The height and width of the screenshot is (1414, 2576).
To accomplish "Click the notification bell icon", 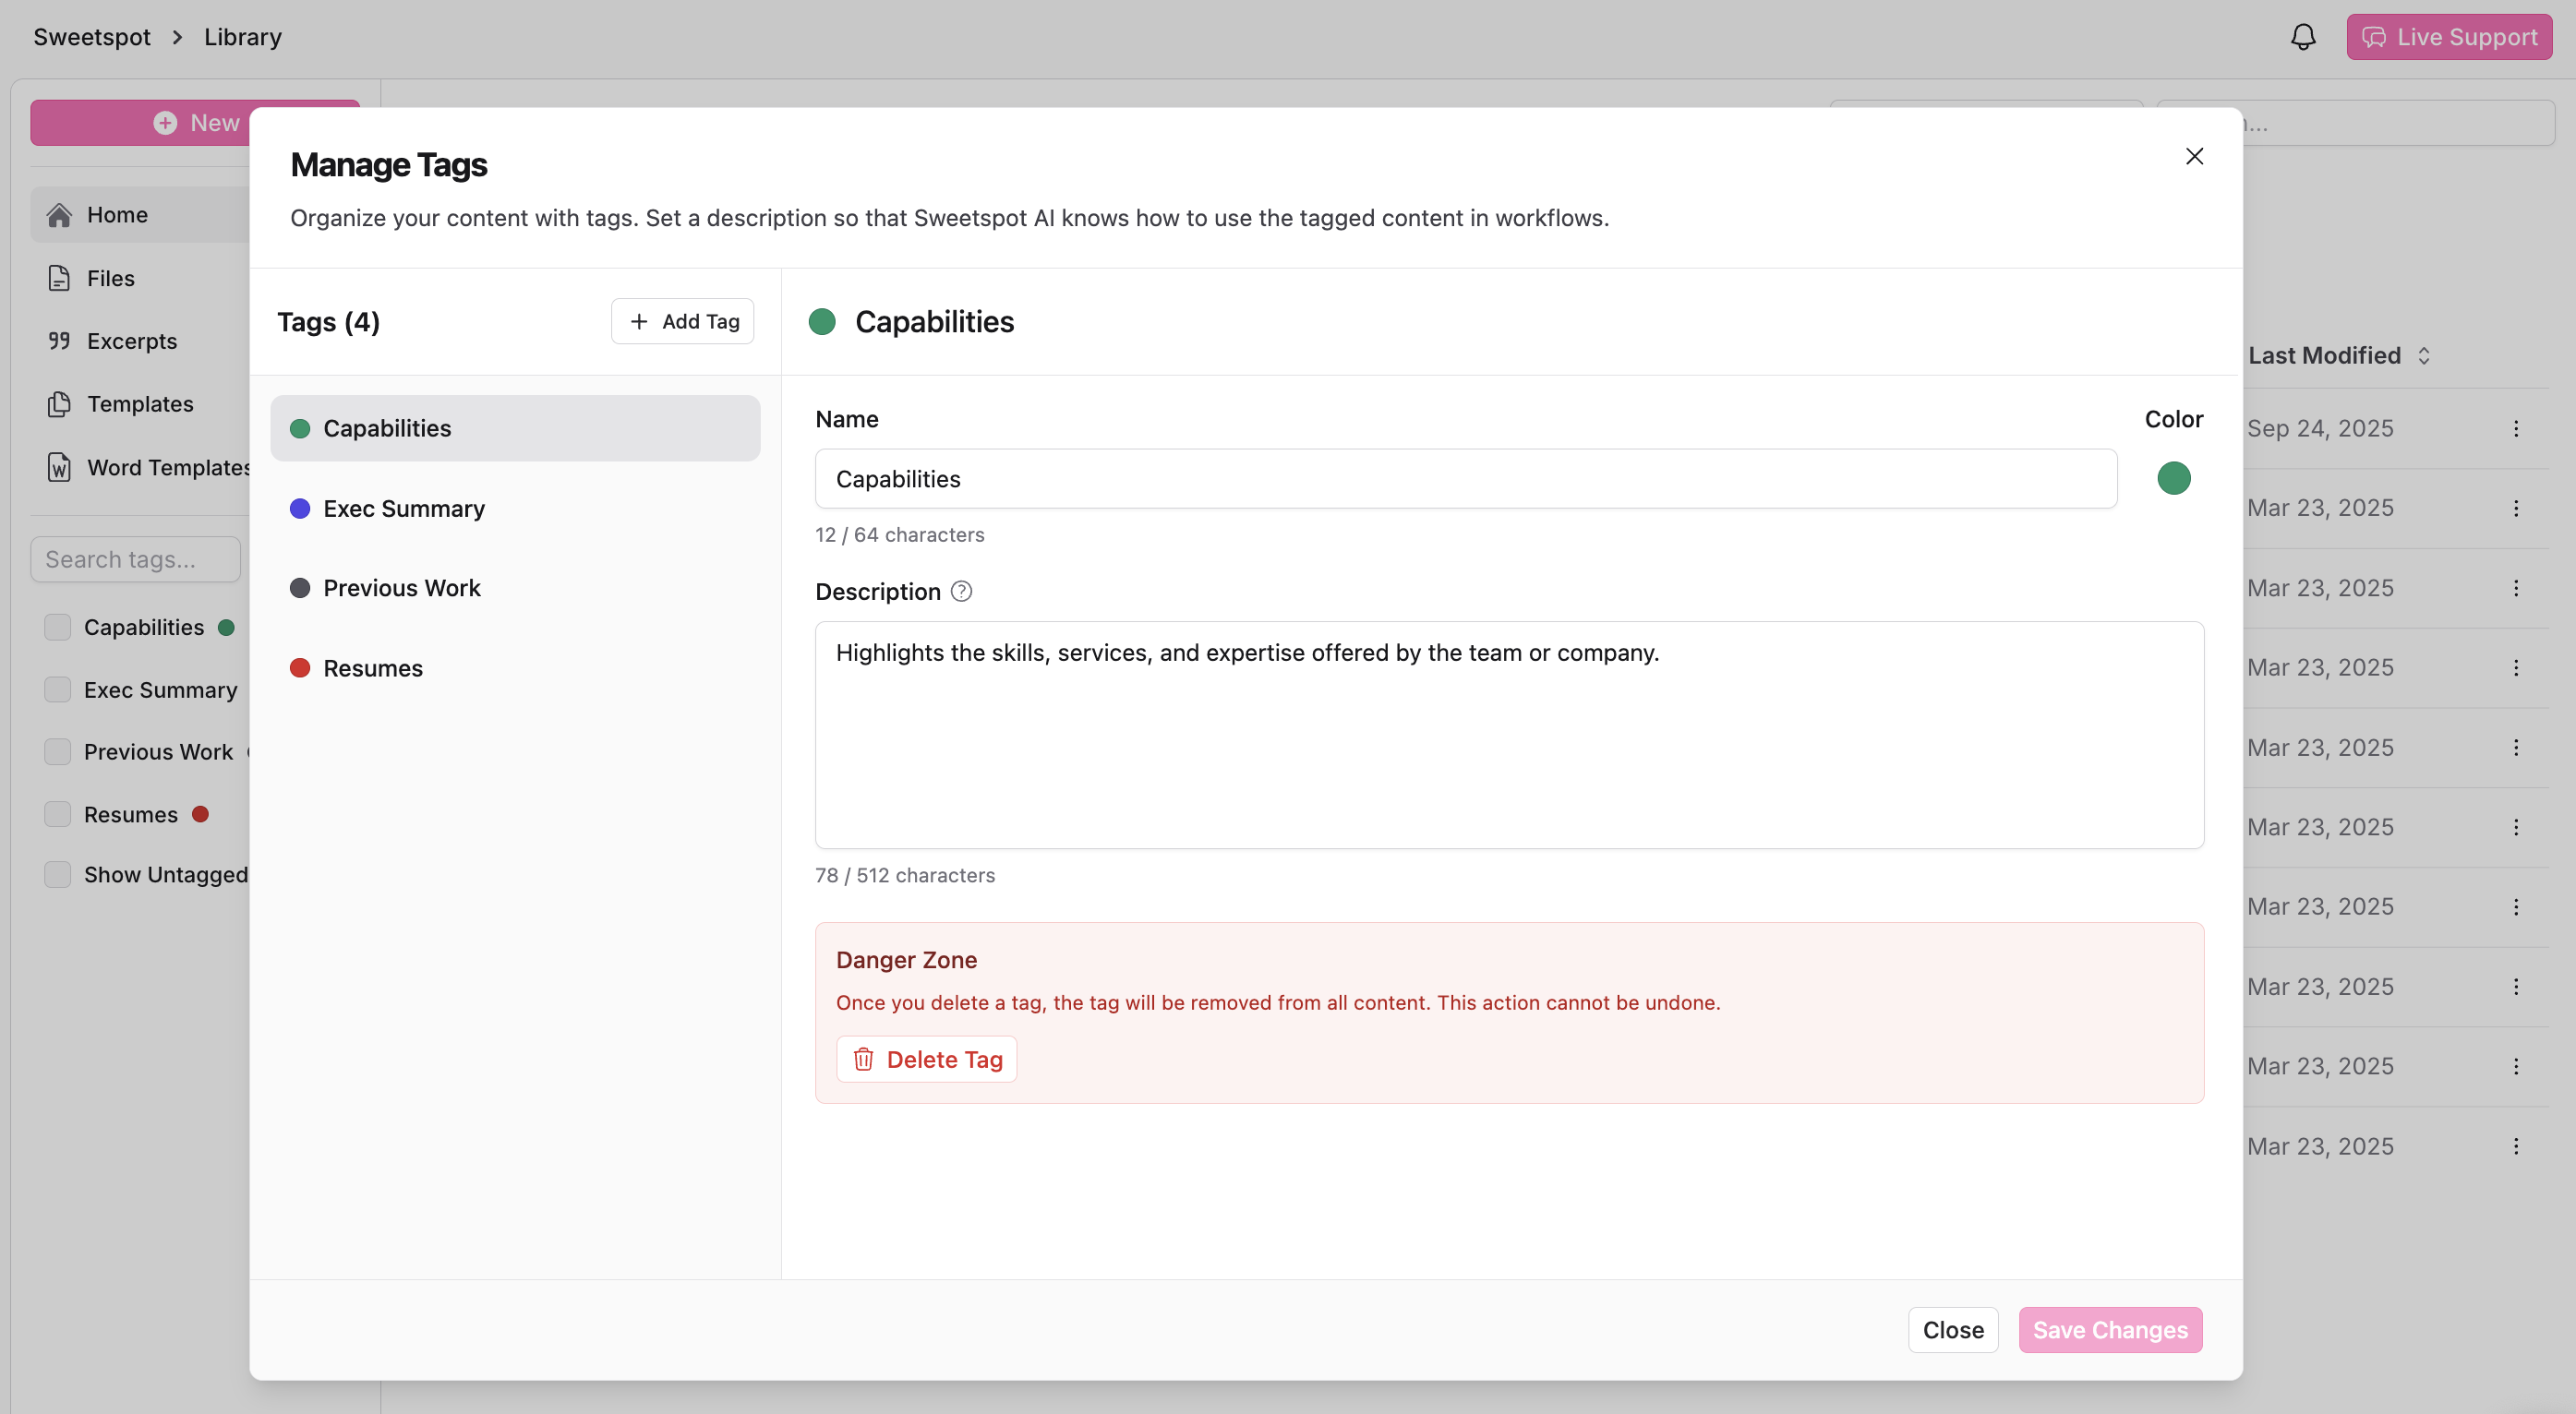I will point(2302,37).
